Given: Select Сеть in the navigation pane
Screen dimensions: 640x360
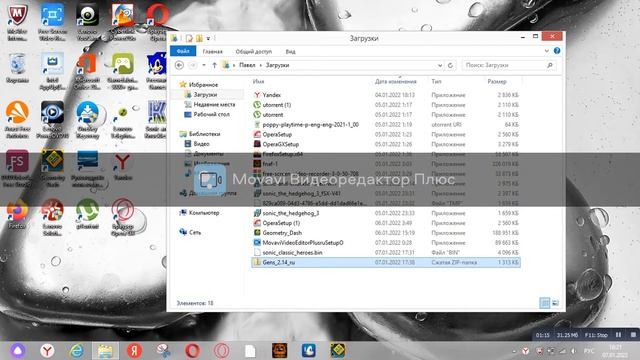Looking at the screenshot, I should [x=195, y=232].
